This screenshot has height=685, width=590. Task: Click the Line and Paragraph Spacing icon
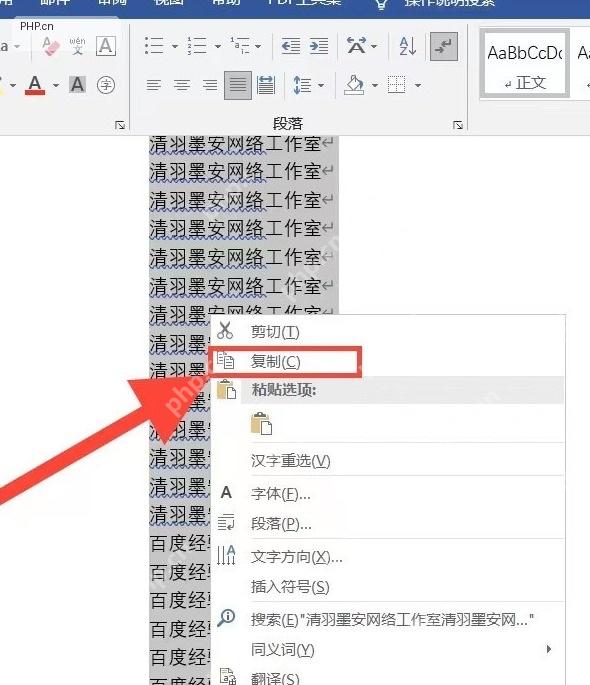tap(302, 85)
